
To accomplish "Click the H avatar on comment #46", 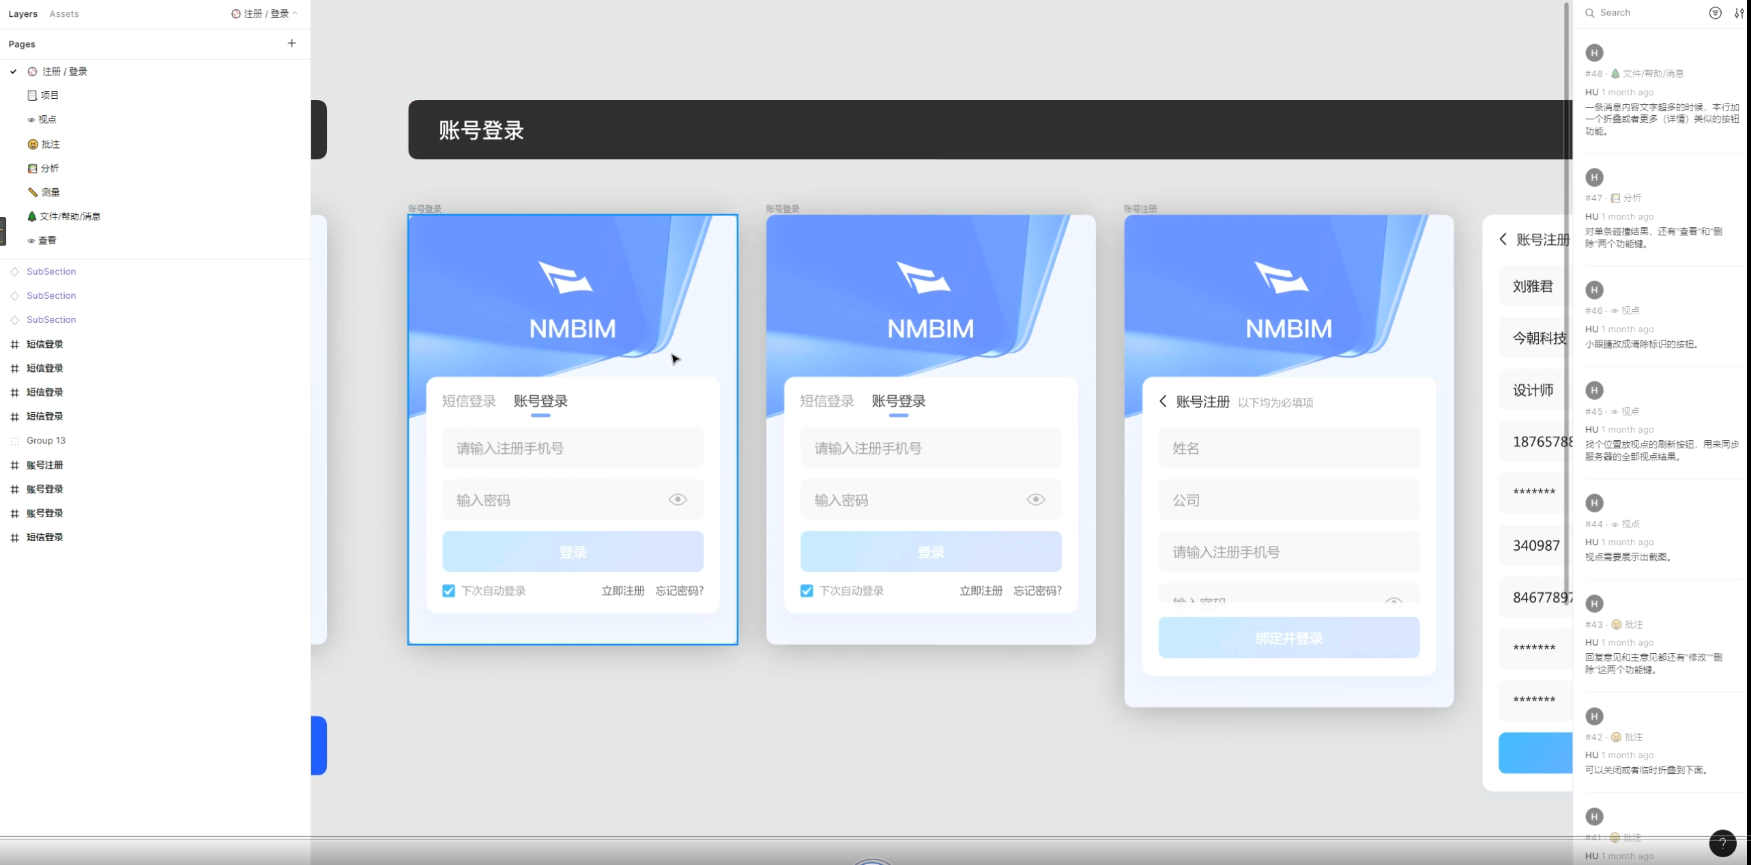I will point(1595,290).
